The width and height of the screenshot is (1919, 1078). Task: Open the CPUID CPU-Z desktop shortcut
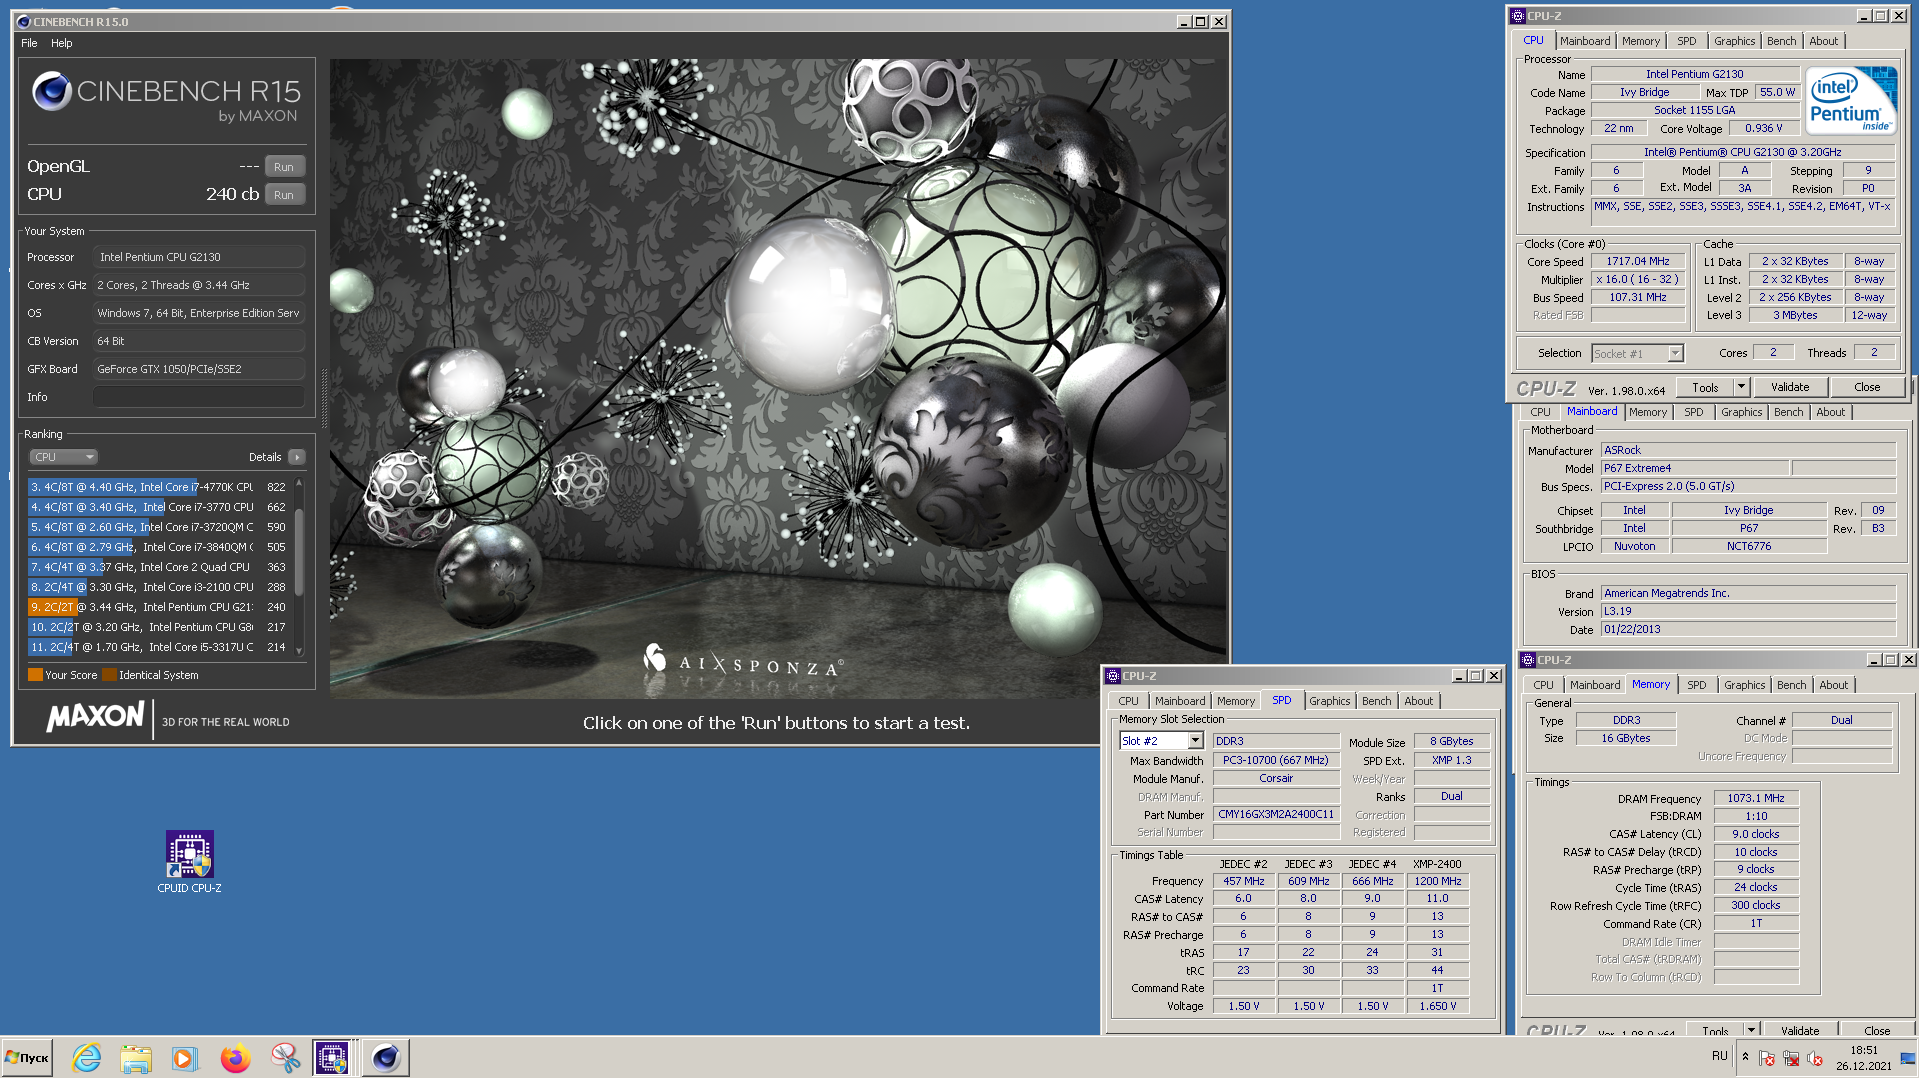189,862
